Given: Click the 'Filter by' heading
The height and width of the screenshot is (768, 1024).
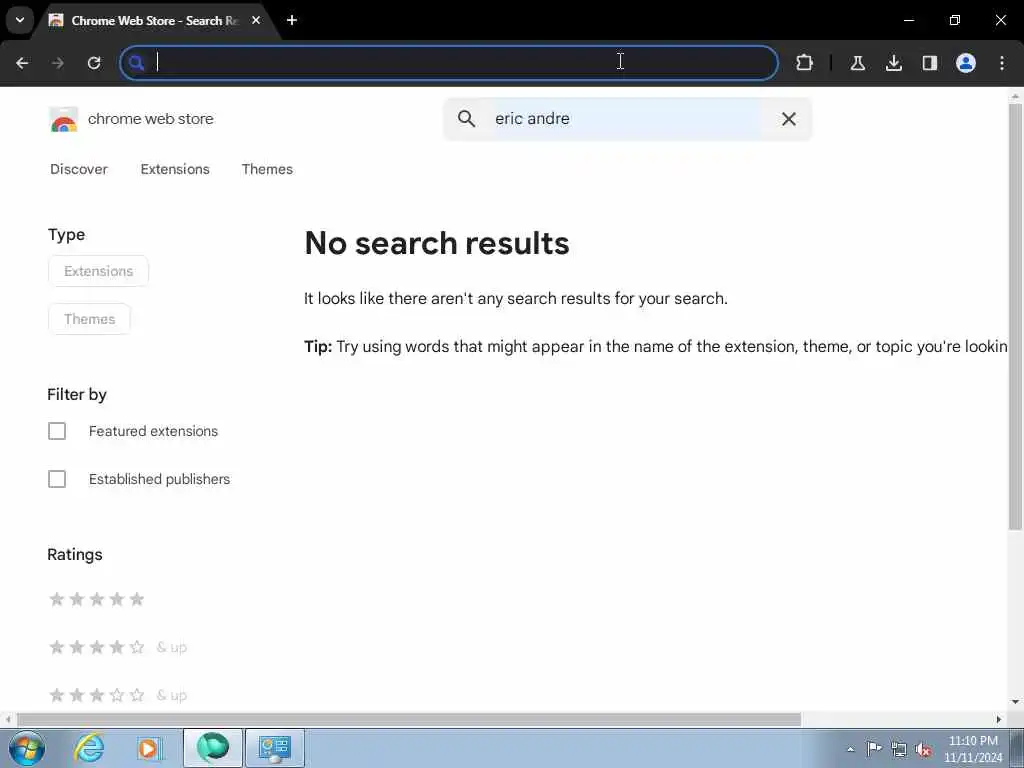Looking at the screenshot, I should pyautogui.click(x=77, y=394).
